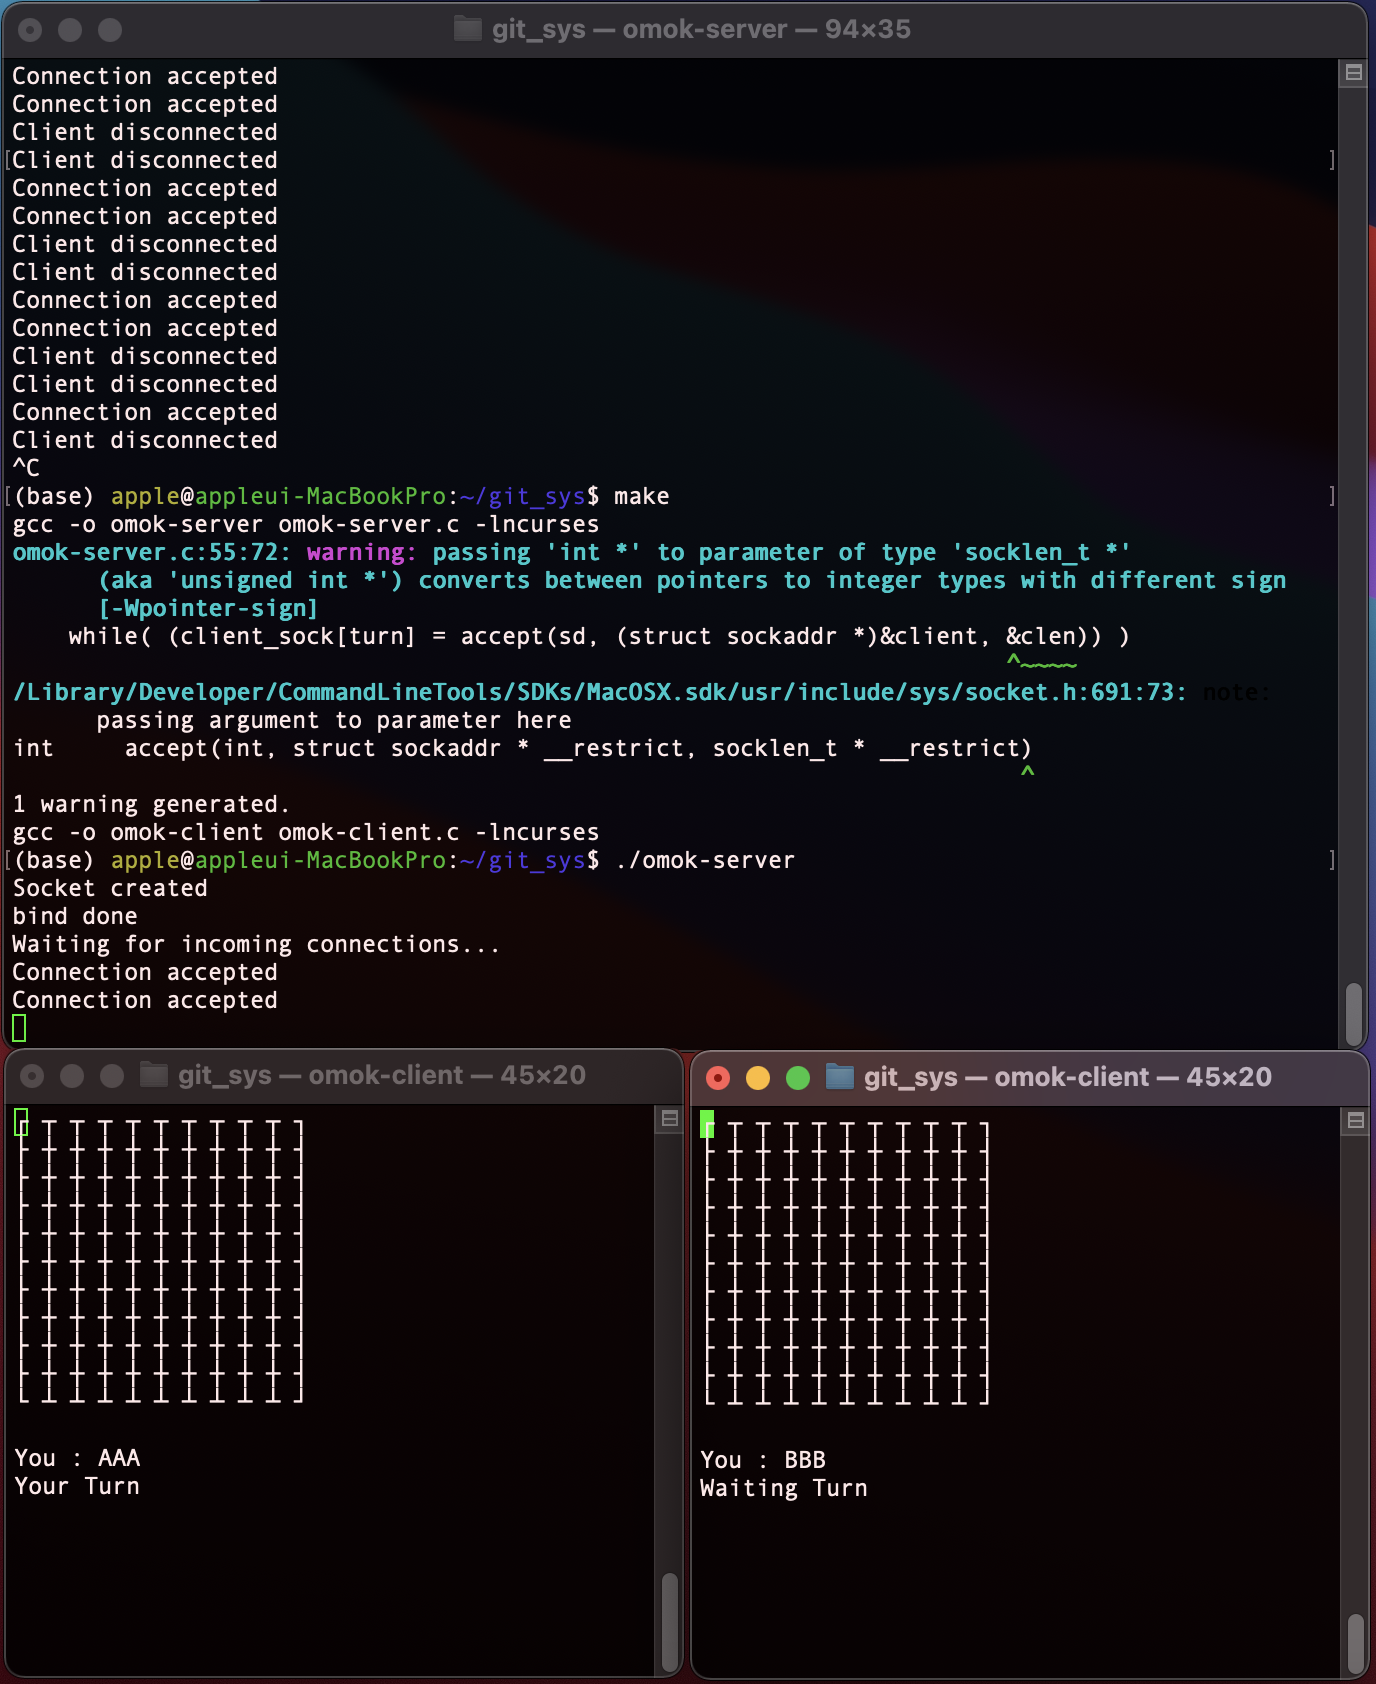Click the '[-Wpointer-sign]' warning flag

pyautogui.click(x=208, y=608)
